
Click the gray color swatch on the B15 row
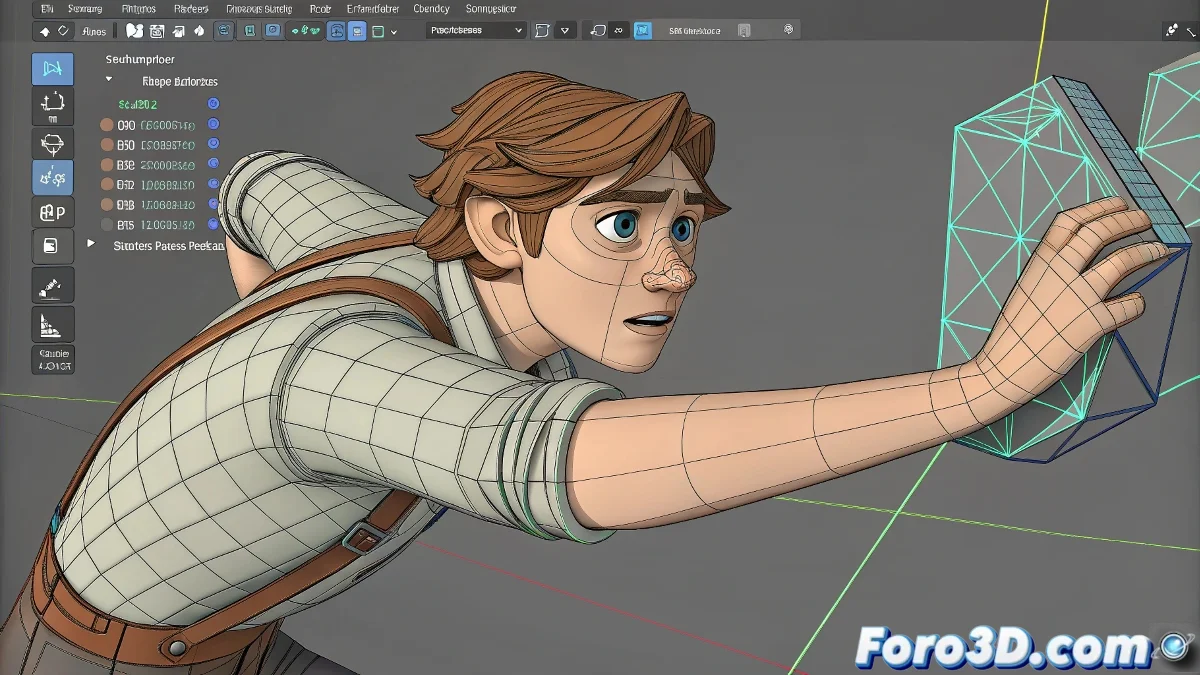click(107, 224)
